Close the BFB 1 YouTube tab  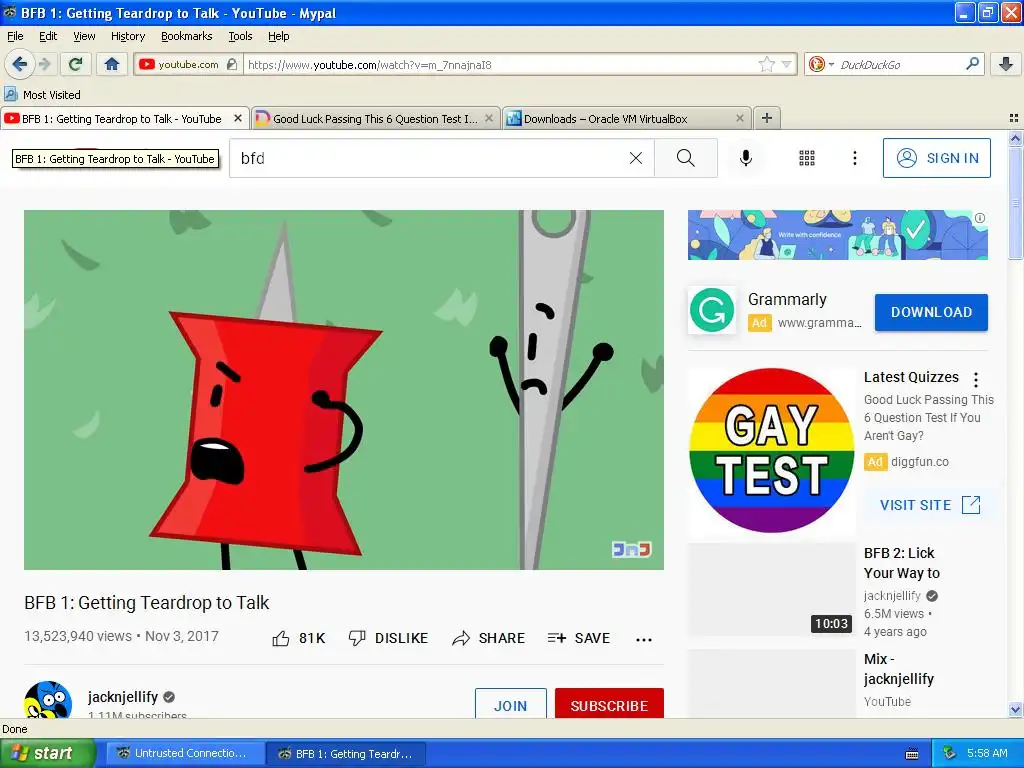(238, 118)
